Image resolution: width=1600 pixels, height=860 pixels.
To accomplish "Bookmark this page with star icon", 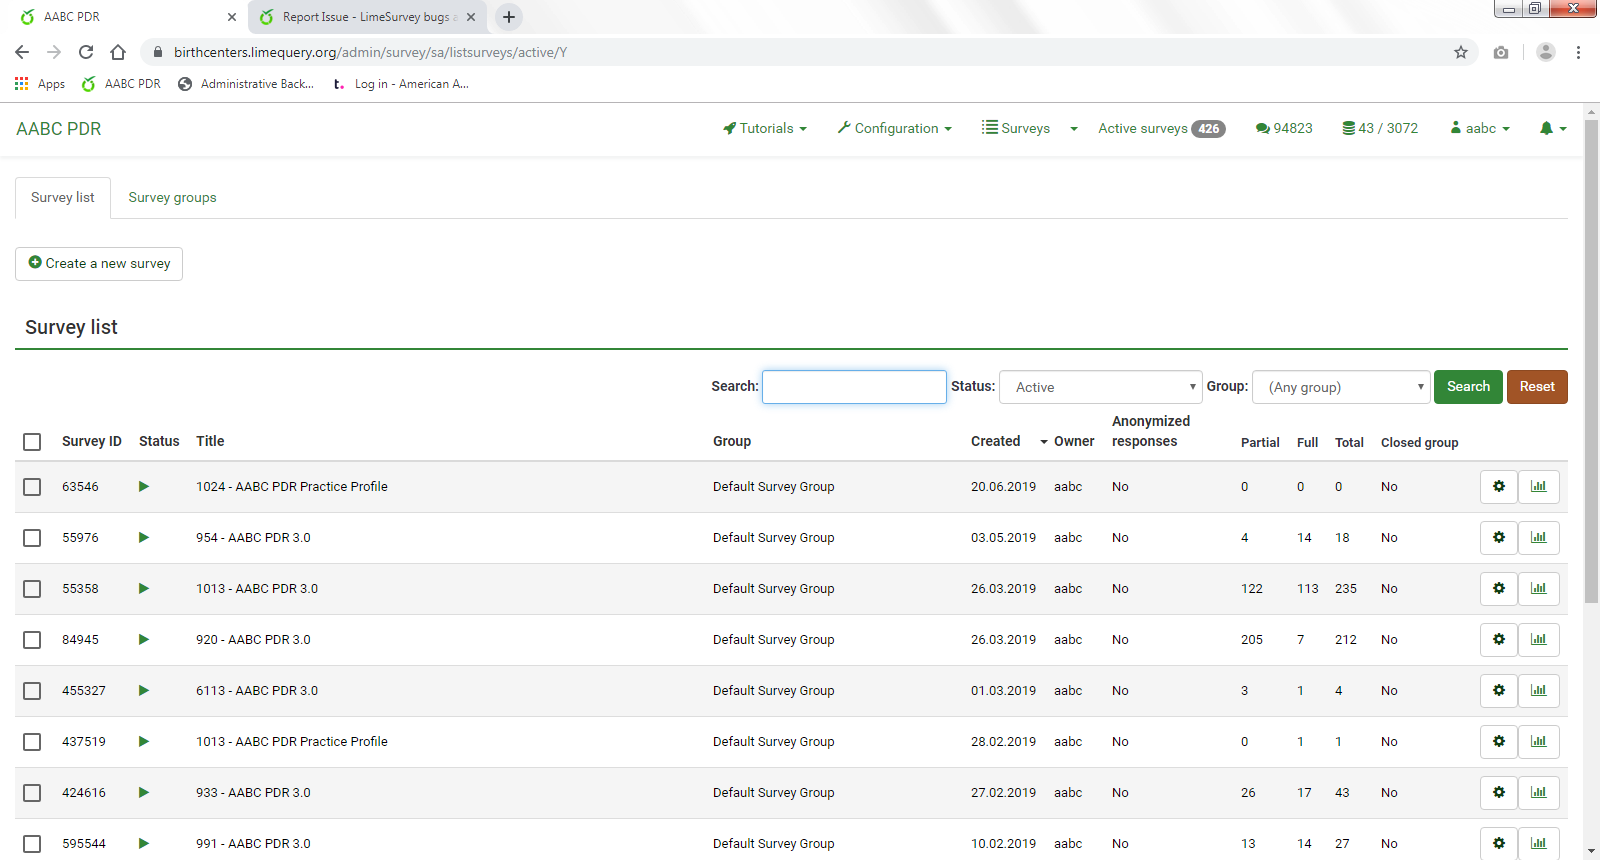I will pyautogui.click(x=1460, y=52).
